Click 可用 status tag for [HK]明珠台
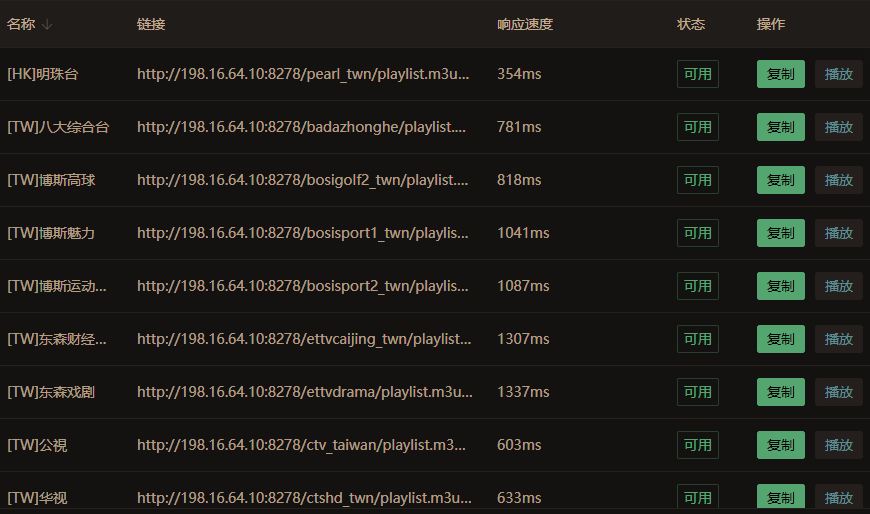The image size is (870, 514). tap(697, 74)
